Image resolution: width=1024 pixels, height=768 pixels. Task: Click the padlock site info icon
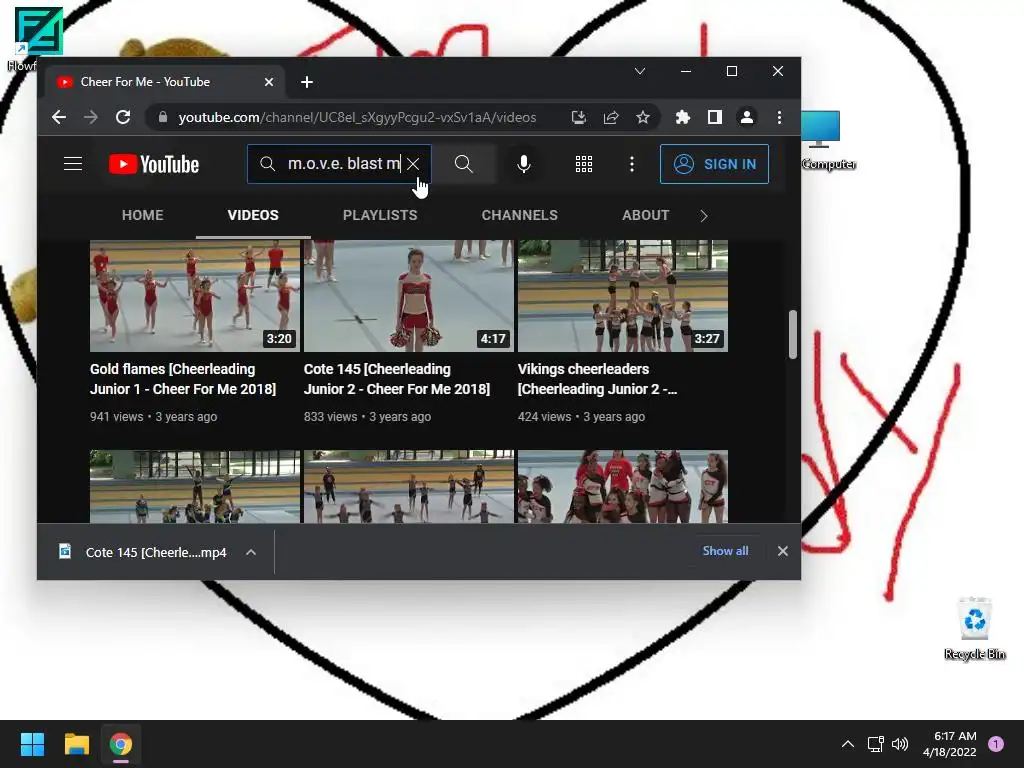[x=163, y=118]
